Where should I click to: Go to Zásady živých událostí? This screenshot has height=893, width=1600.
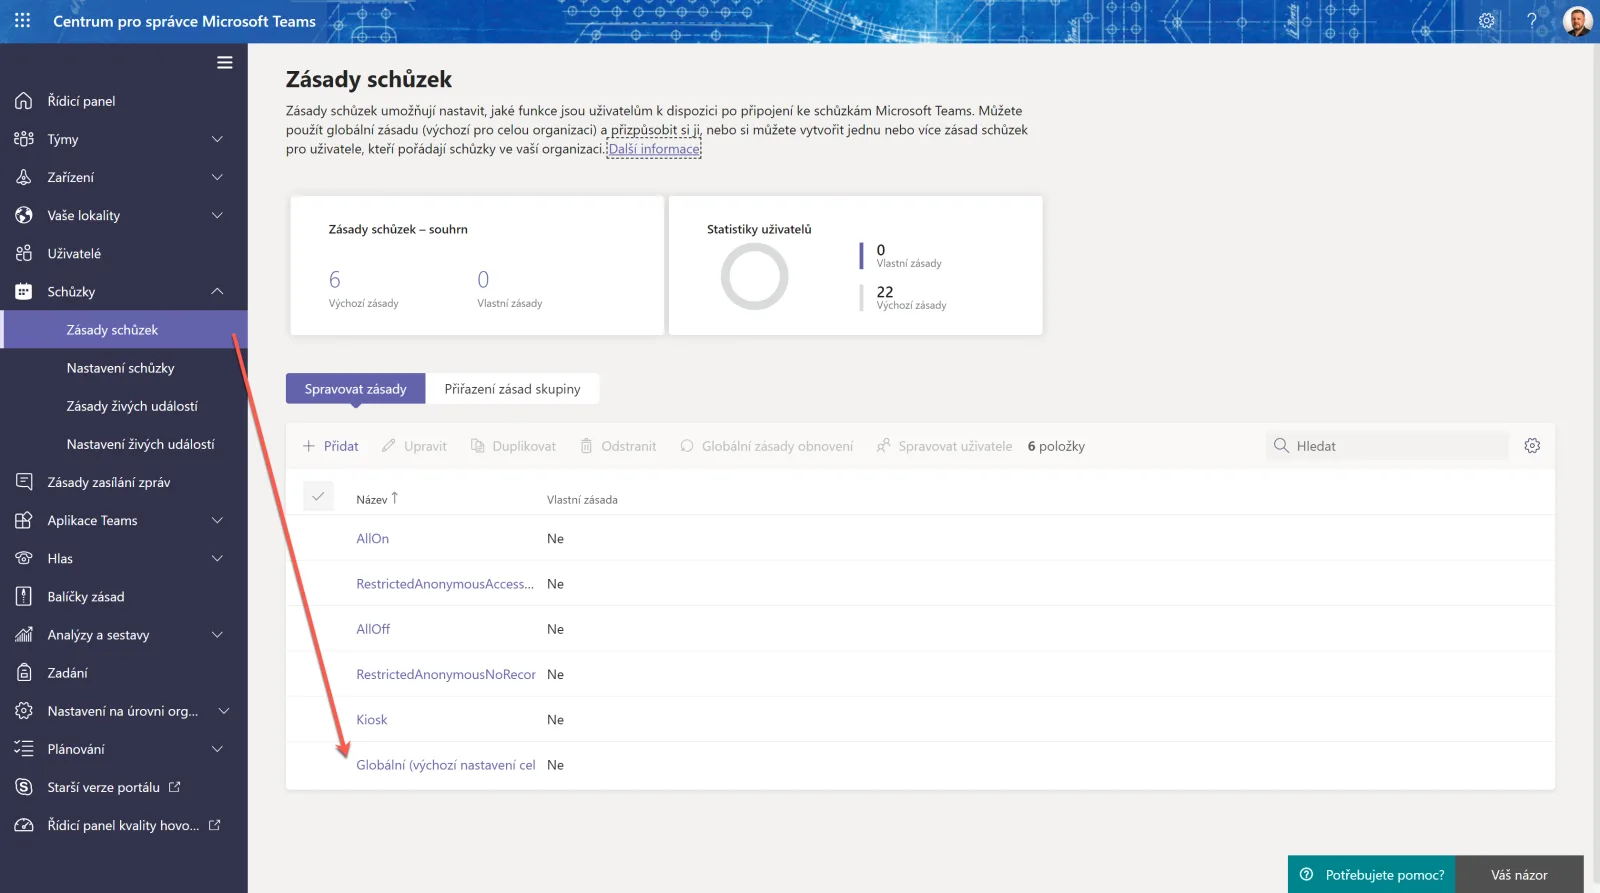(x=124, y=406)
